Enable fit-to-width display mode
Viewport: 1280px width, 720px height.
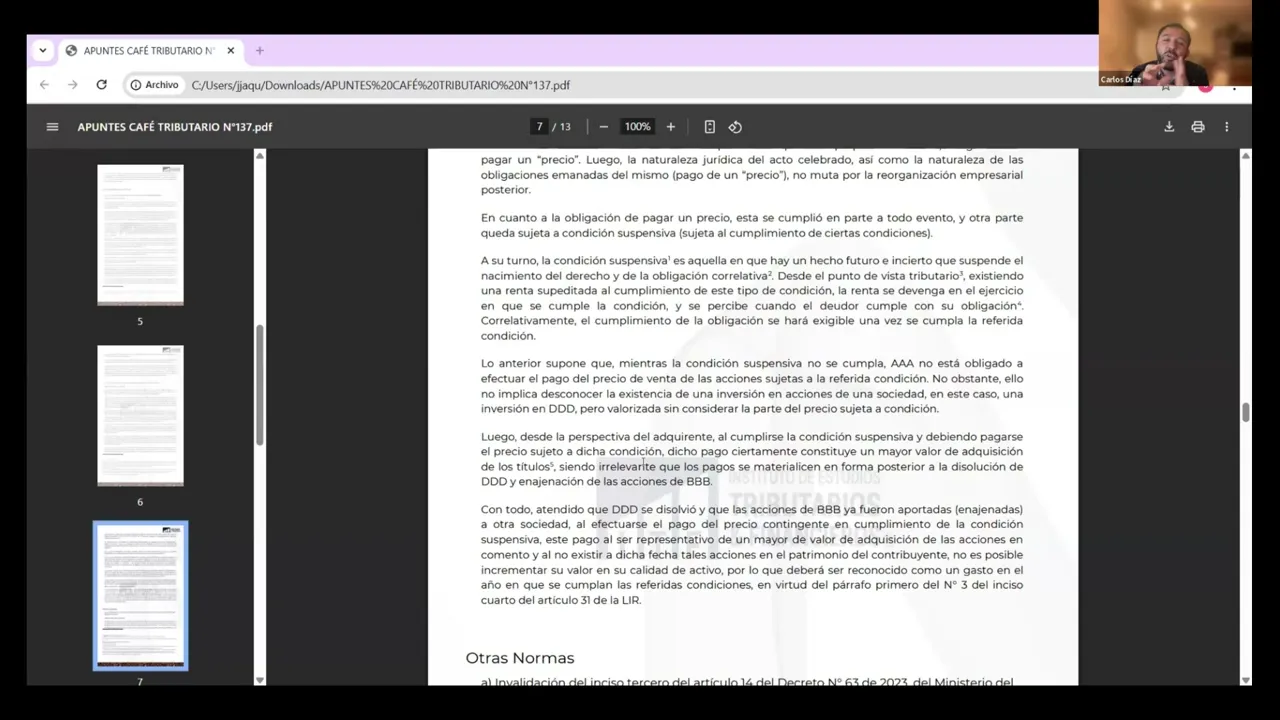709,126
